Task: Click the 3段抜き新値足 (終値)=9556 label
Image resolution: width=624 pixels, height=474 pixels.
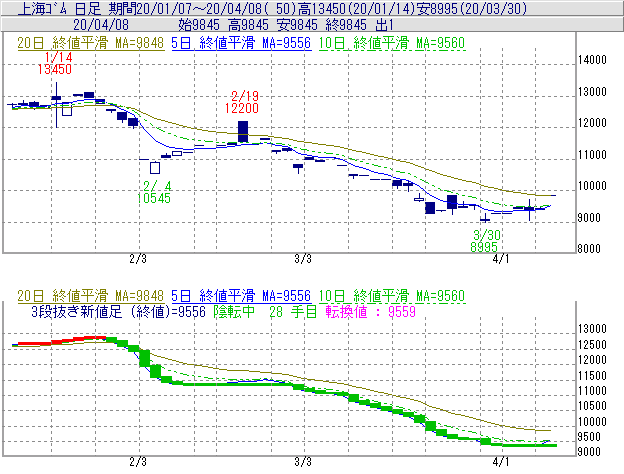Action: [x=118, y=311]
